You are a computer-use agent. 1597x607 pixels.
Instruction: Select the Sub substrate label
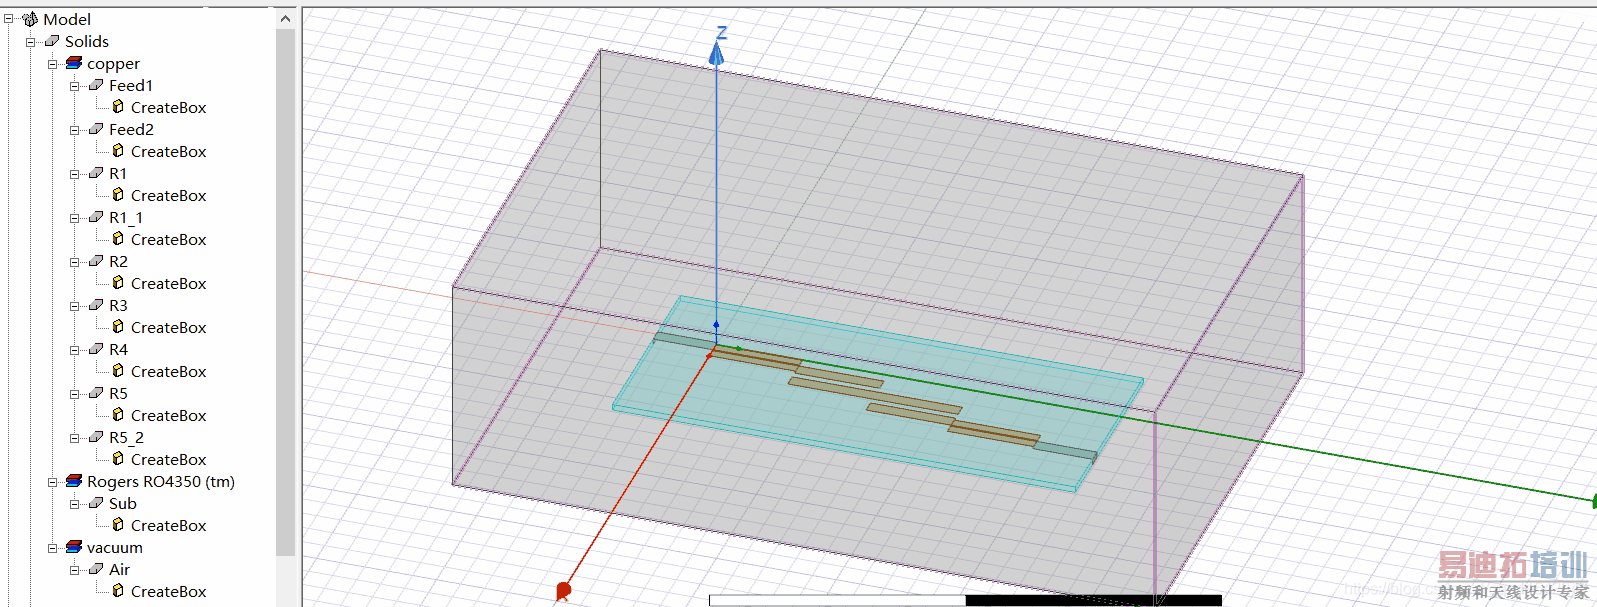(x=123, y=503)
